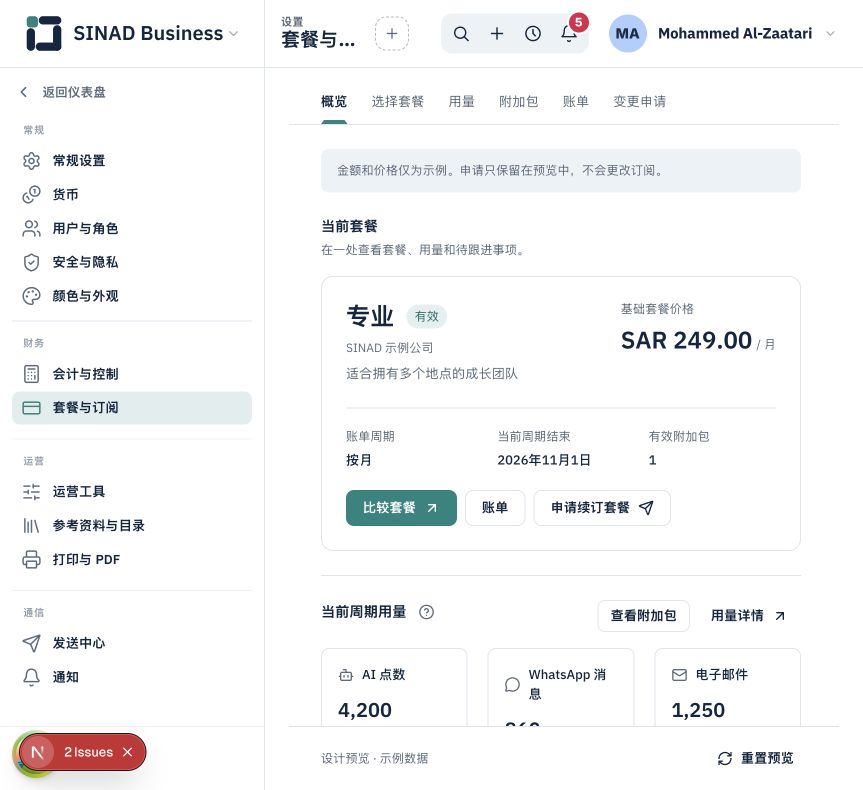
Task: Open 参考资料与目录 settings page
Action: click(x=132, y=526)
